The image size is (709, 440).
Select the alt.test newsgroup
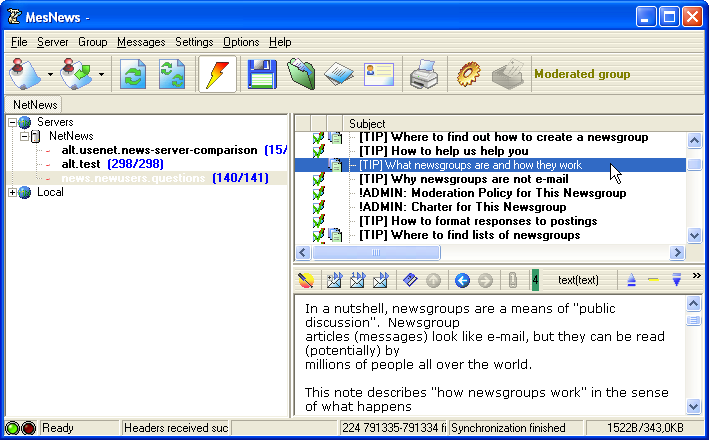pyautogui.click(x=81, y=164)
